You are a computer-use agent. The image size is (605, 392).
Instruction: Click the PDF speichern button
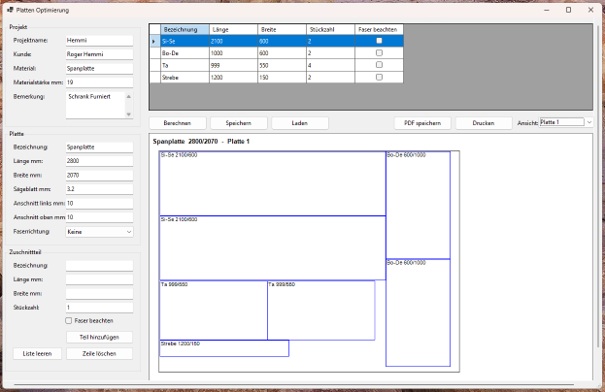(422, 123)
